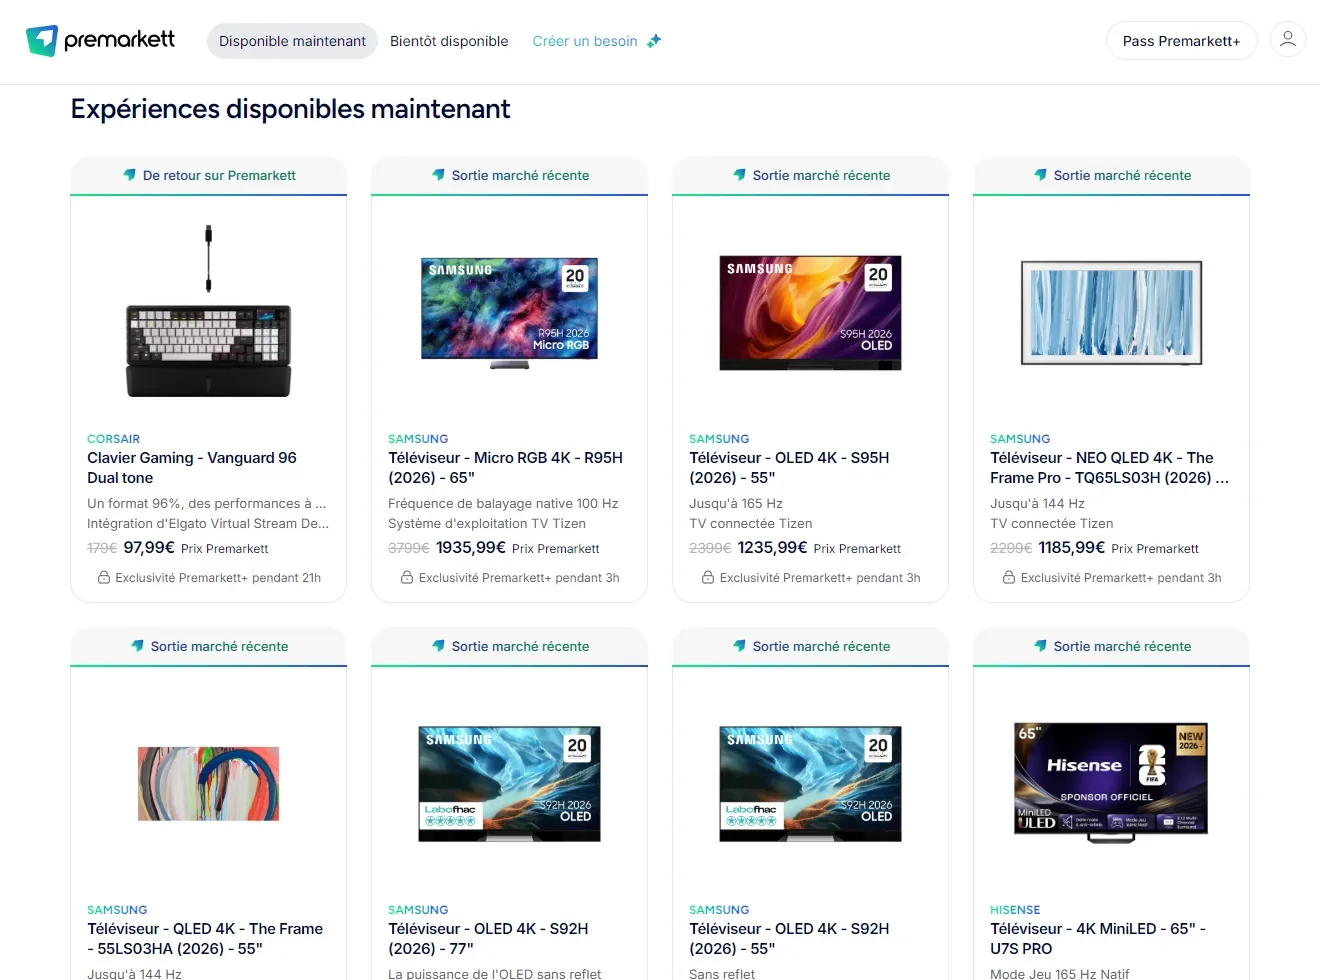This screenshot has height=980, width=1320.
Task: Click the 1935,99€ Premarkett price
Action: pyautogui.click(x=471, y=548)
